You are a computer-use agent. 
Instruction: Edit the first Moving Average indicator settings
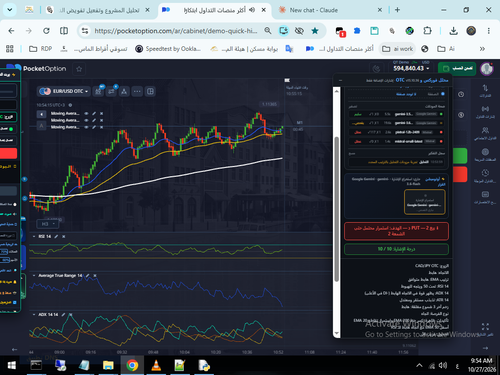tap(94, 113)
